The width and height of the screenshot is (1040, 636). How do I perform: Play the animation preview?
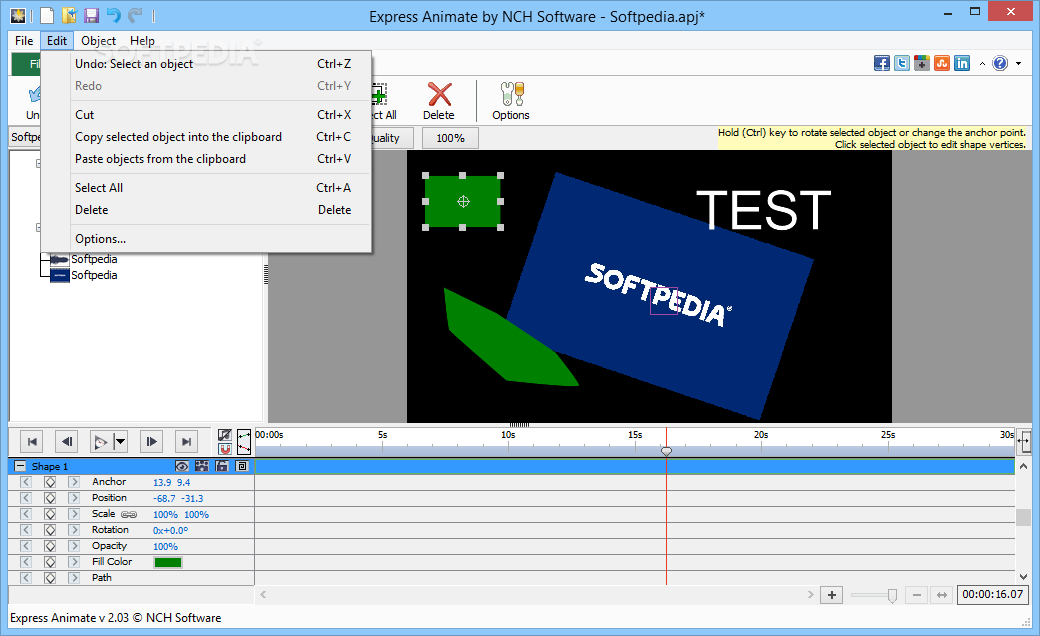tap(100, 442)
